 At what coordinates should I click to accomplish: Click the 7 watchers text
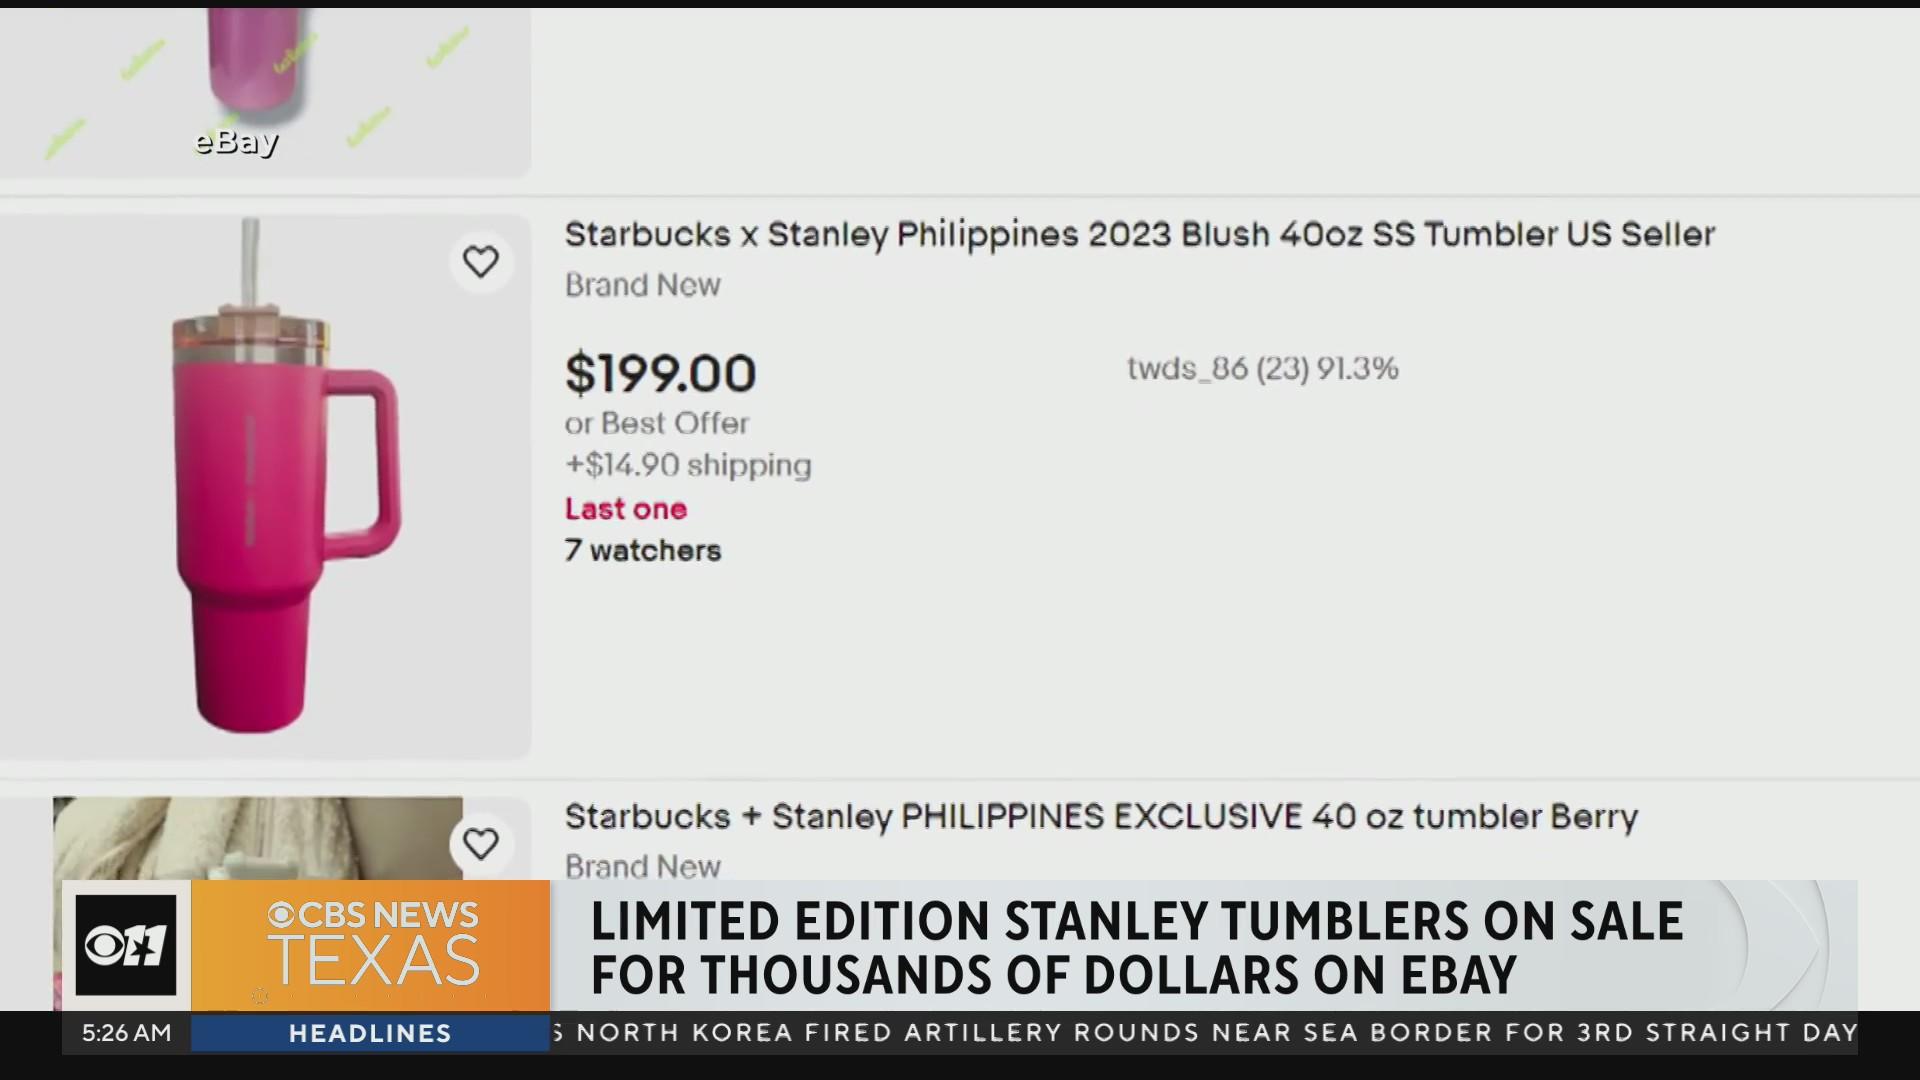[643, 551]
